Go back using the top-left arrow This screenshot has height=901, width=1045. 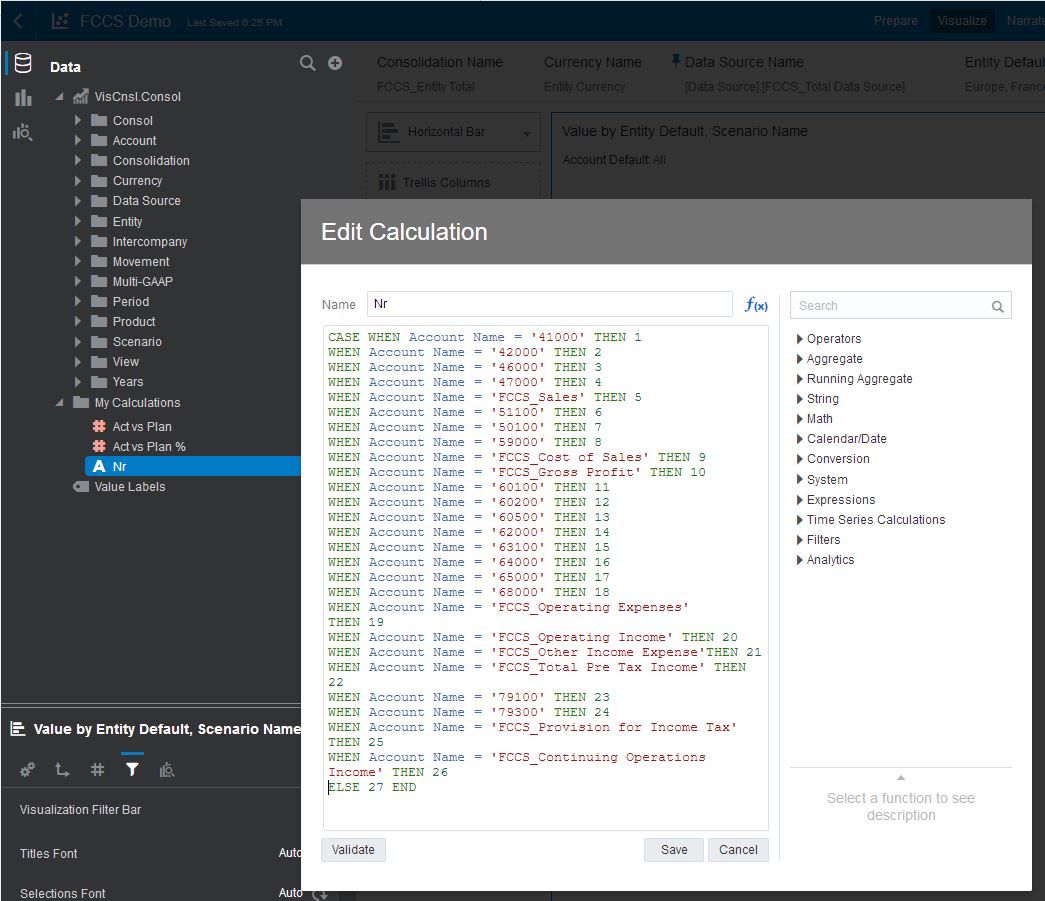click(x=18, y=21)
